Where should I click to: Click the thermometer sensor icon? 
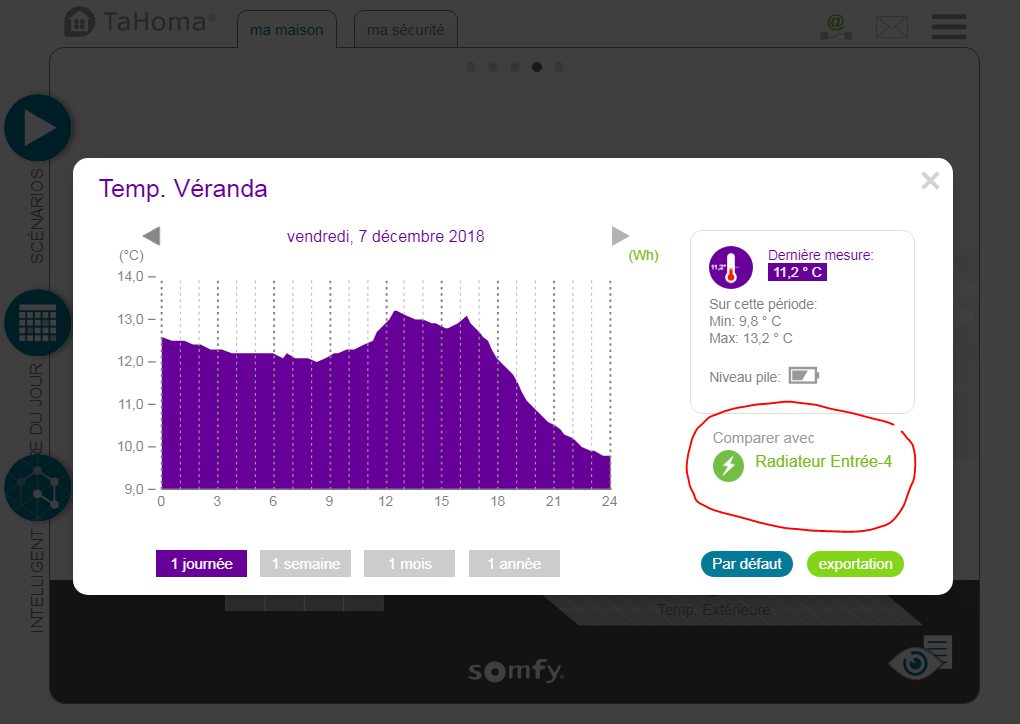(x=730, y=268)
